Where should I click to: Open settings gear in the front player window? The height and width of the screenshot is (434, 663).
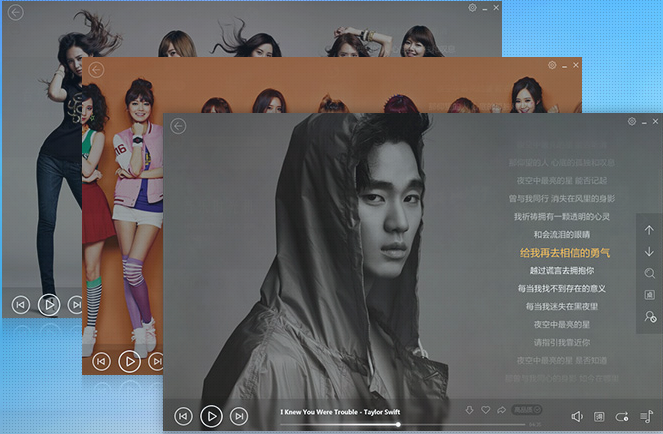coord(632,121)
